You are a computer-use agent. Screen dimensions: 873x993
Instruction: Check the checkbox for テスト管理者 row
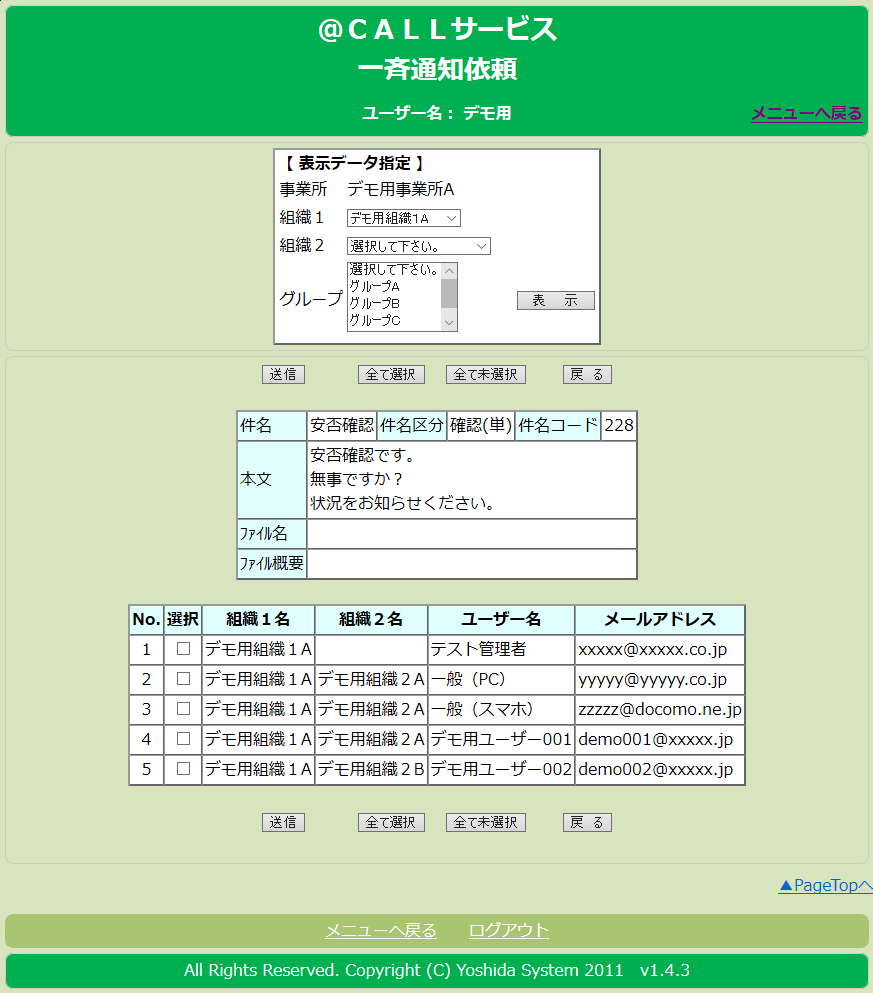(x=183, y=649)
